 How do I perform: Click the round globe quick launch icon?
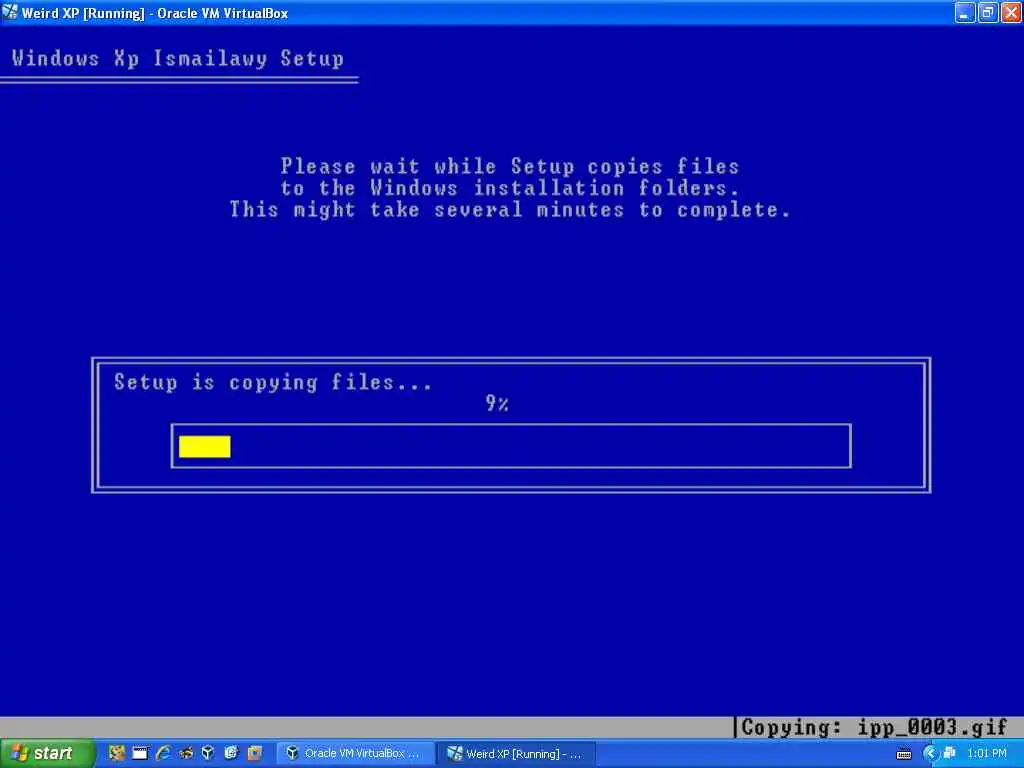231,754
